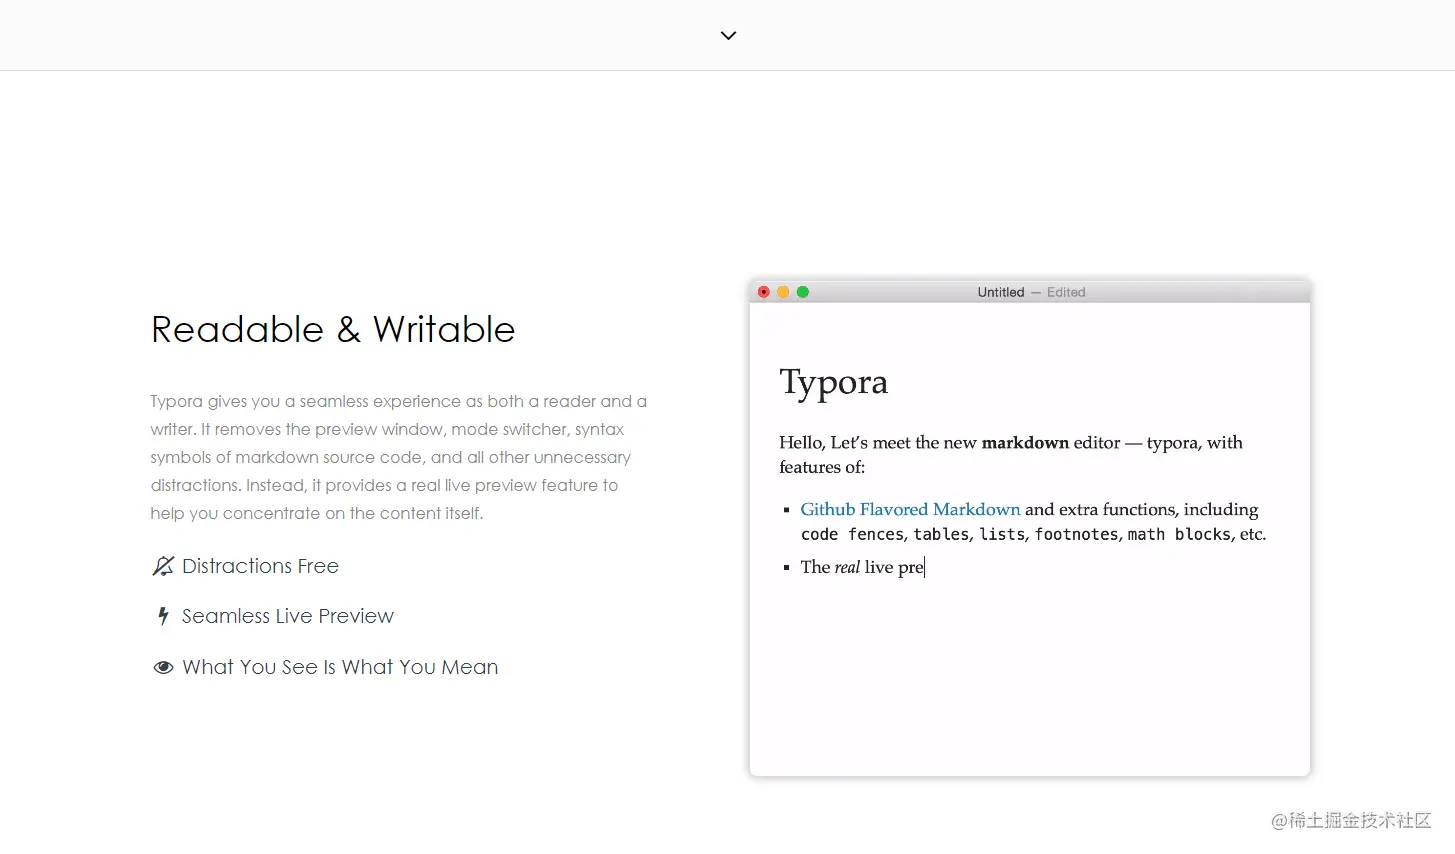The height and width of the screenshot is (854, 1455).
Task: Maximize the Untitled window with green button
Action: point(802,292)
